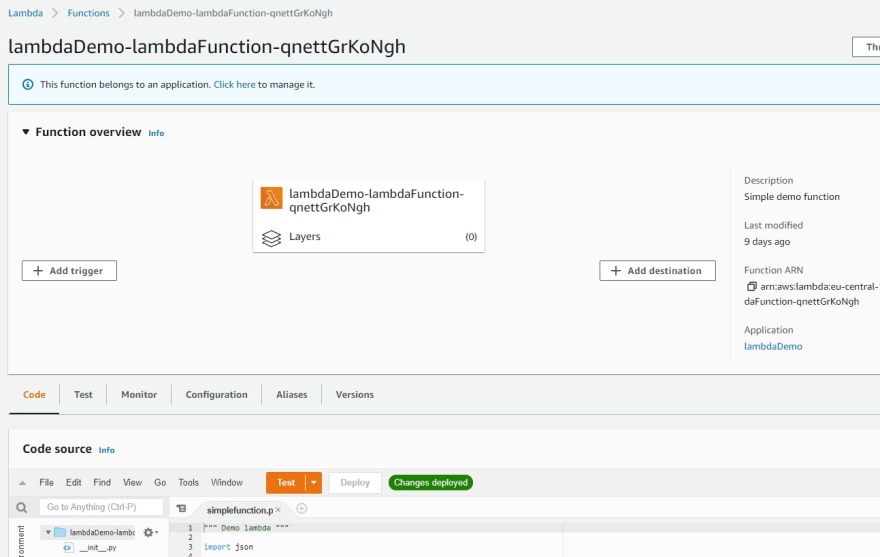Image resolution: width=880 pixels, height=557 pixels.
Task: Click the search magnifier icon in the editor
Action: click(22, 508)
